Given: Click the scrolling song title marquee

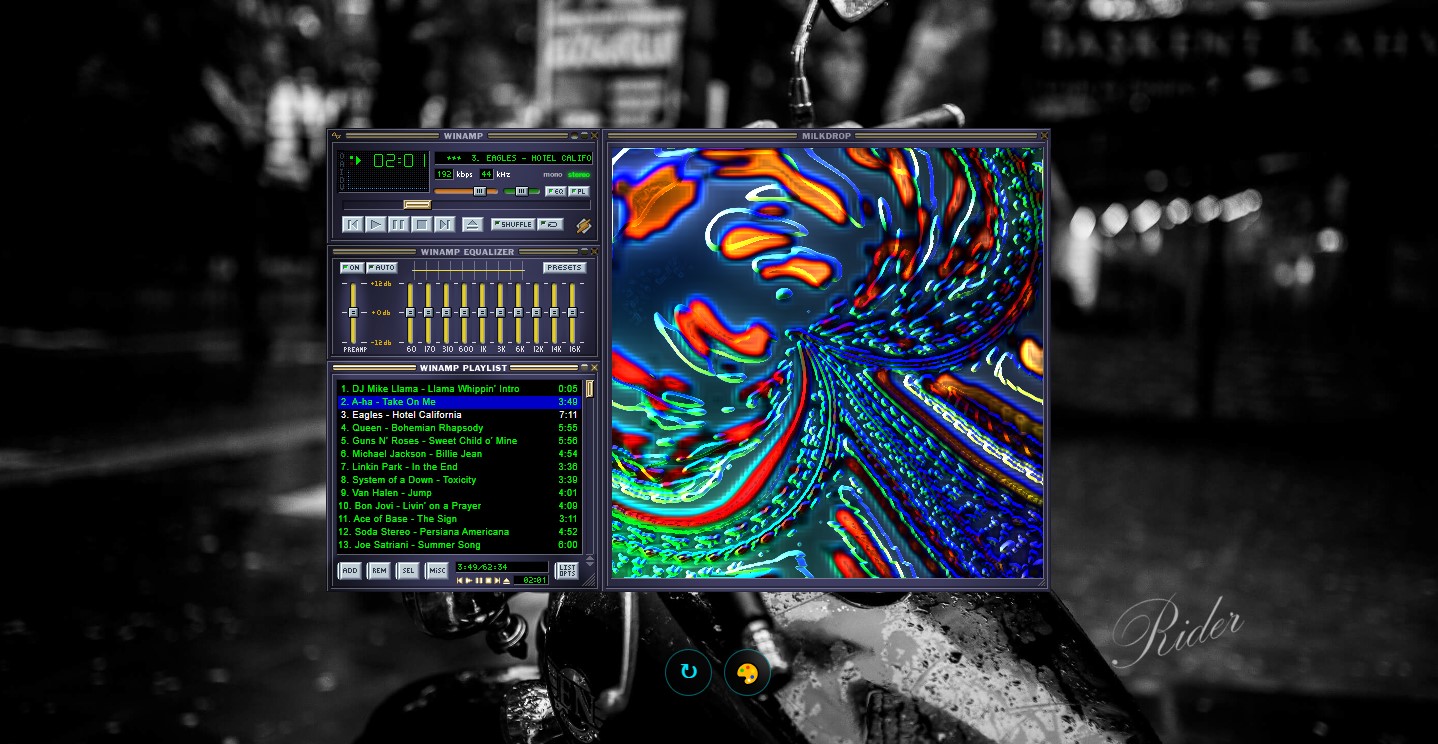Looking at the screenshot, I should (x=513, y=158).
